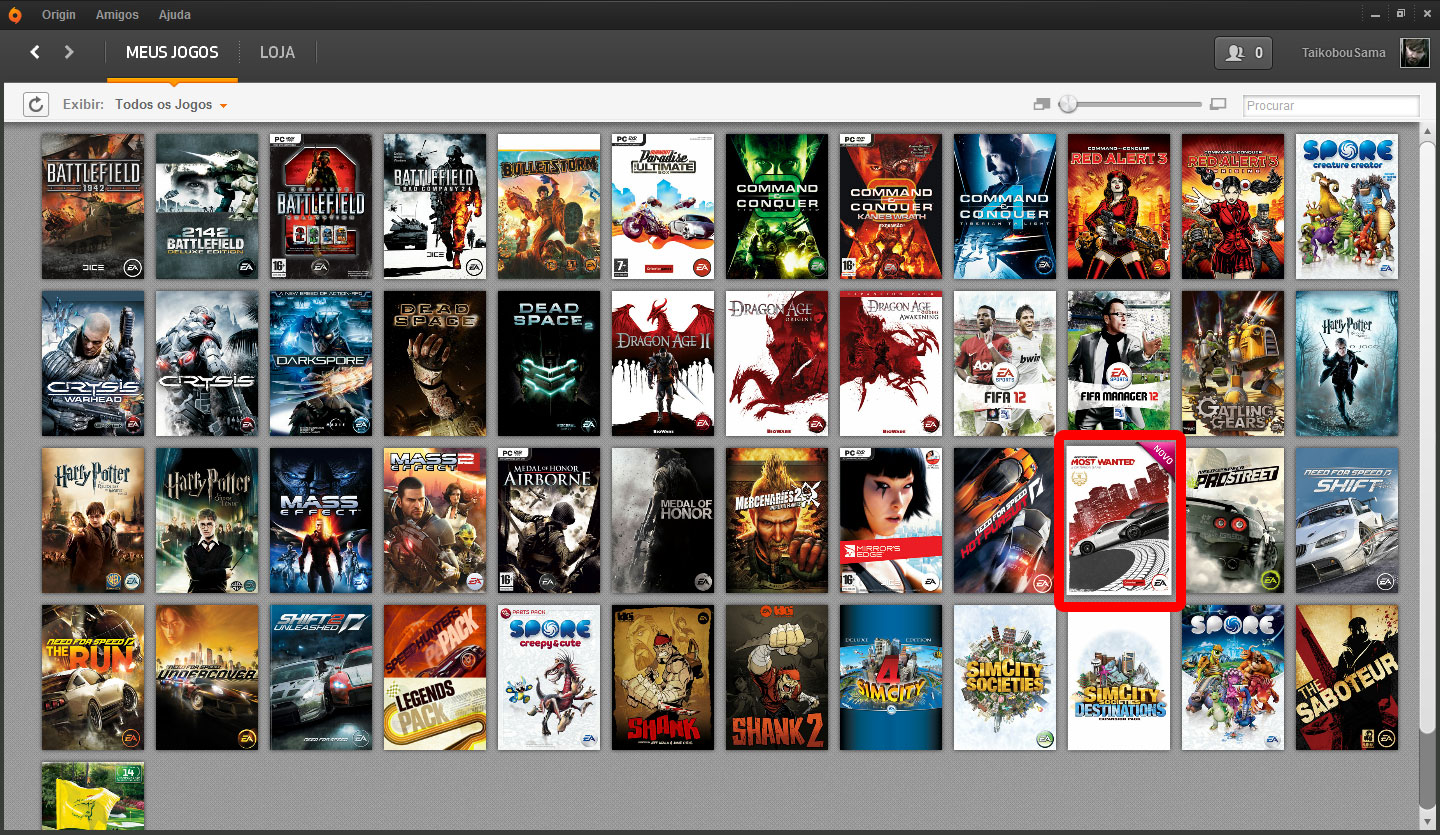Open the friends list button
This screenshot has height=835, width=1440.
1243,53
